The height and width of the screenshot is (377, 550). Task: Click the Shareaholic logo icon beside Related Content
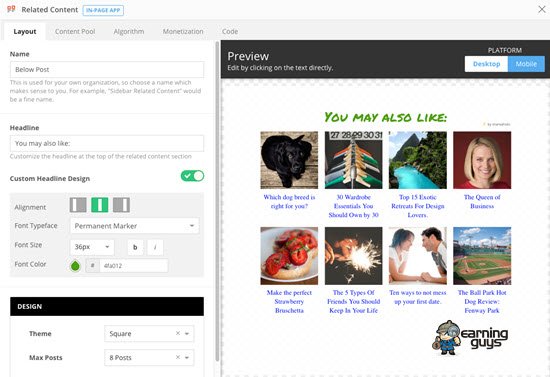tap(11, 8)
